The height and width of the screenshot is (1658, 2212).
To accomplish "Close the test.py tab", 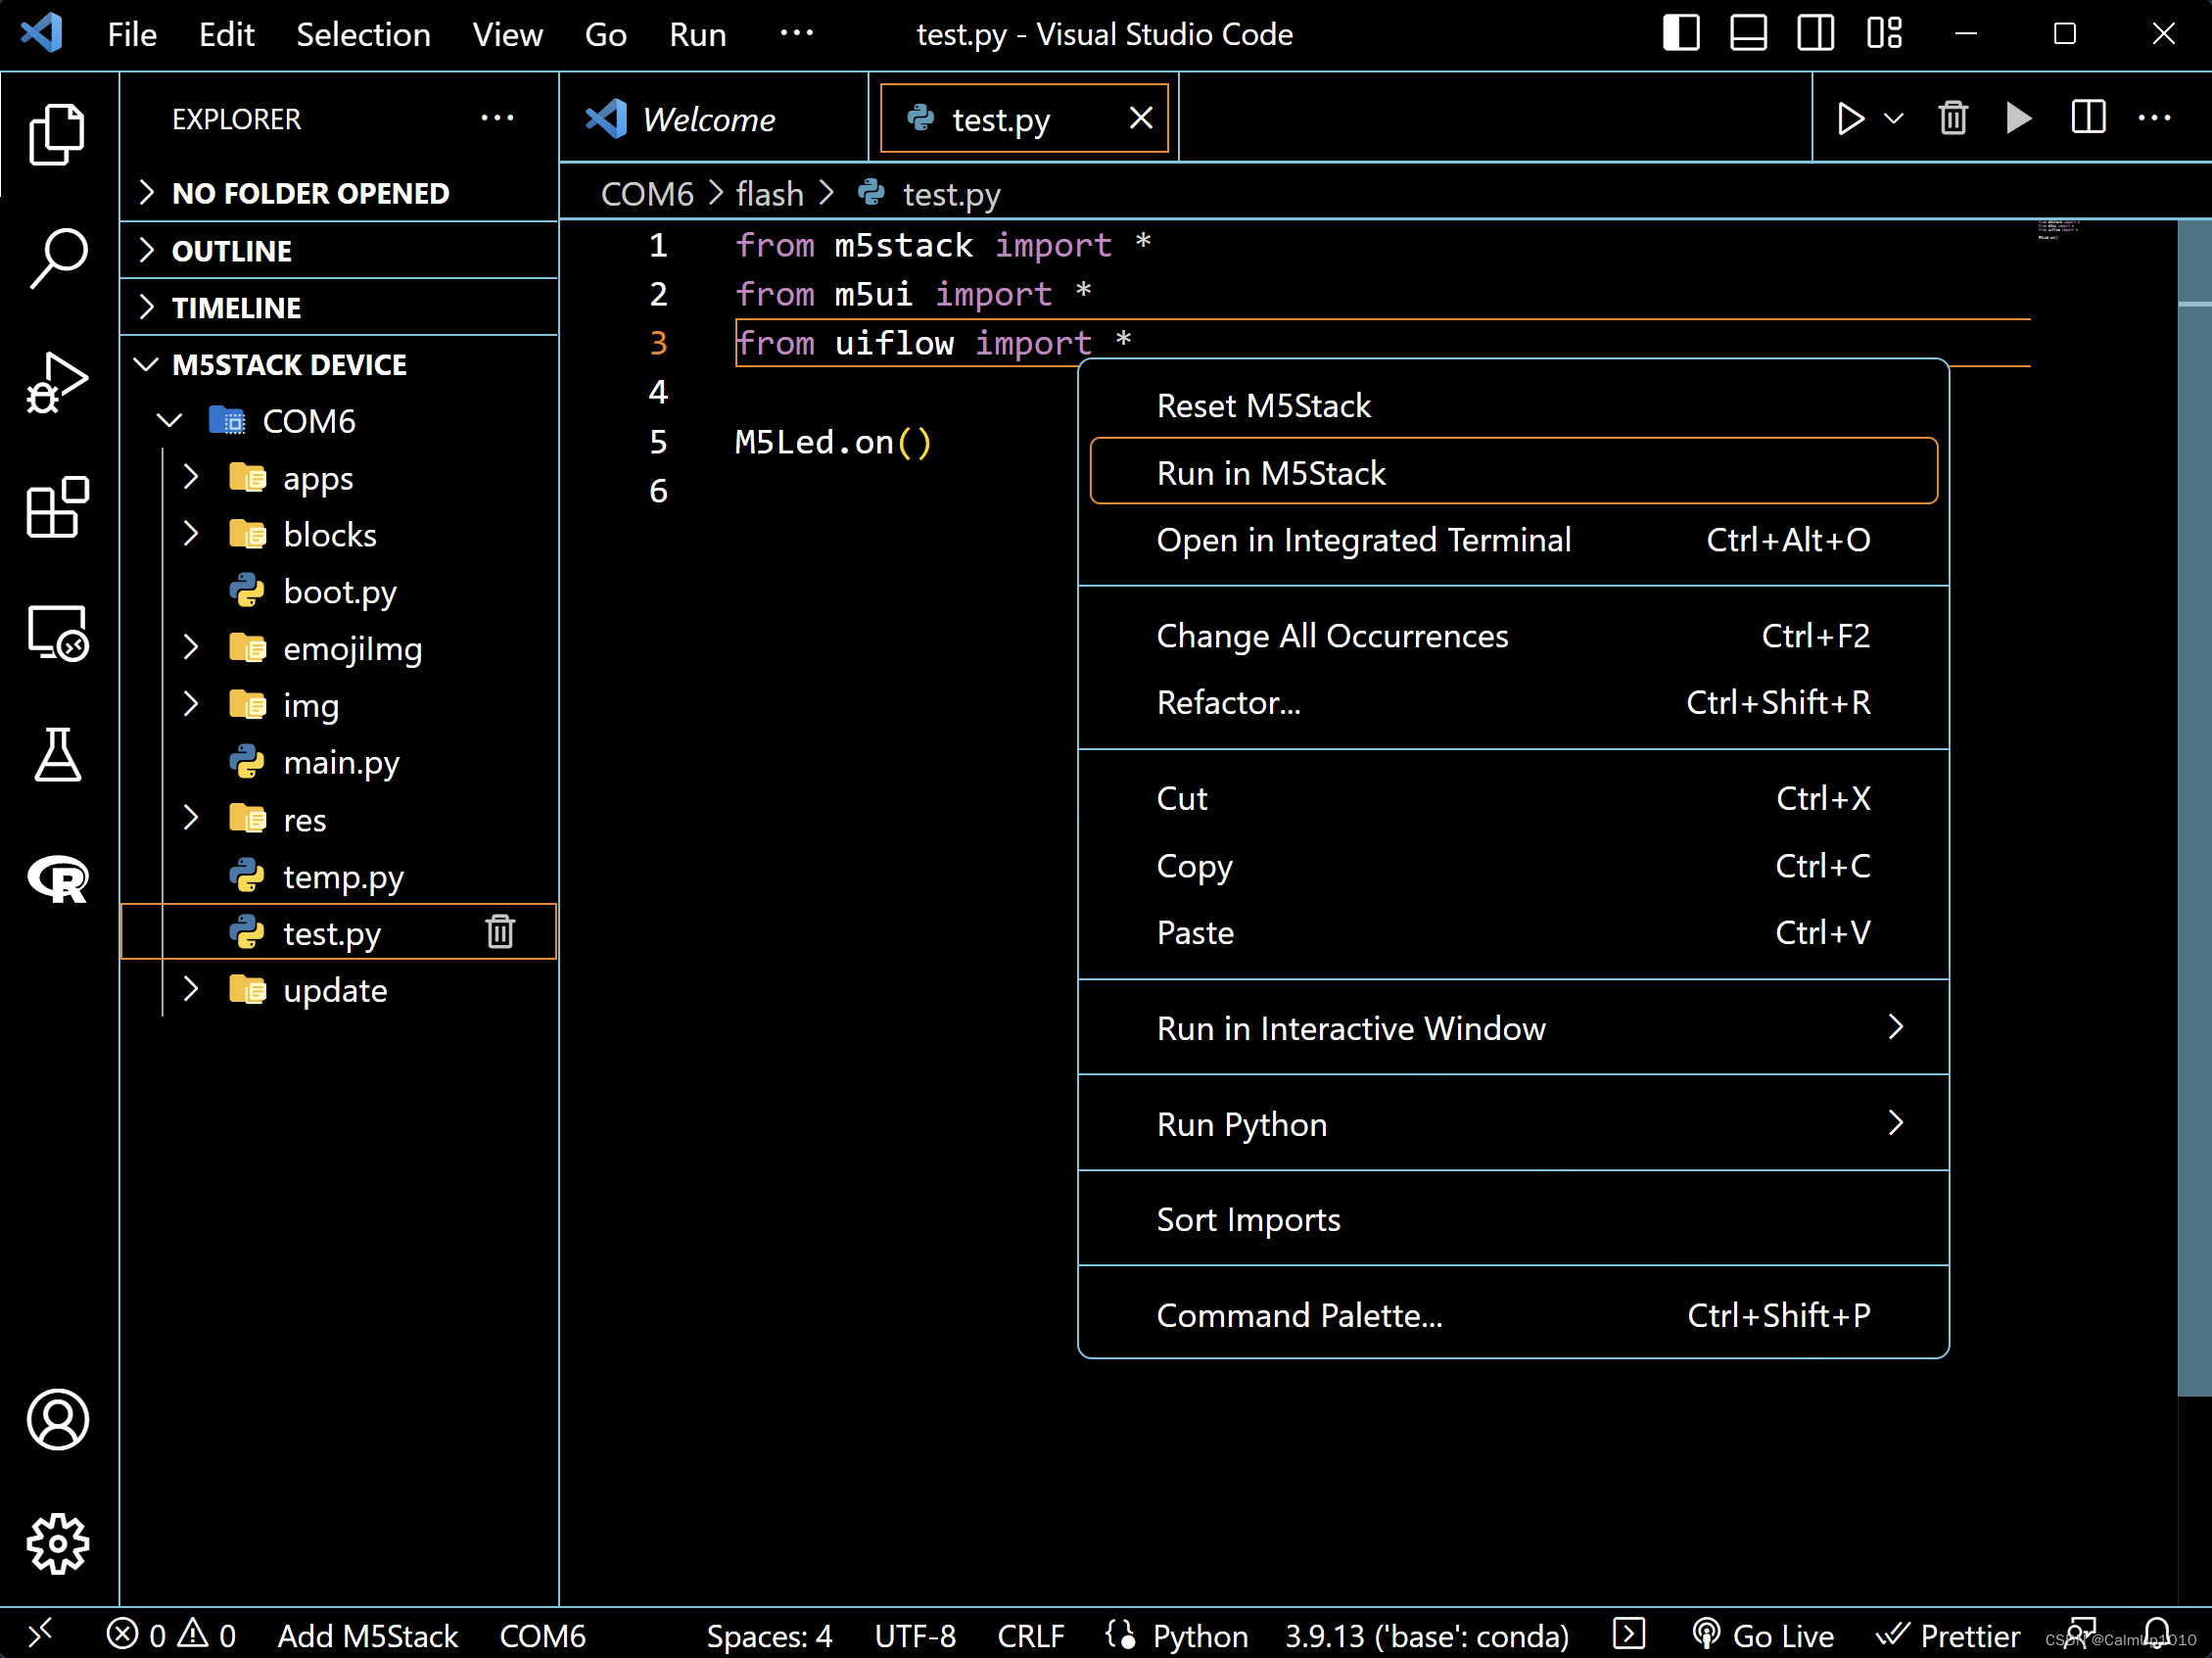I will tap(1141, 119).
